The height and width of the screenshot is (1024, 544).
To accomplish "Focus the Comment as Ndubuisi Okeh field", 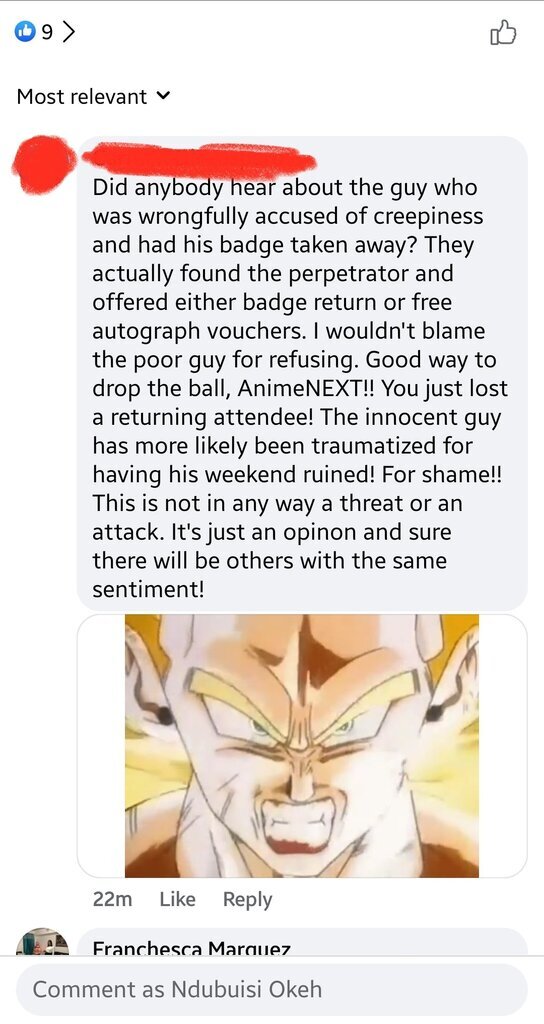I will coord(271,989).
